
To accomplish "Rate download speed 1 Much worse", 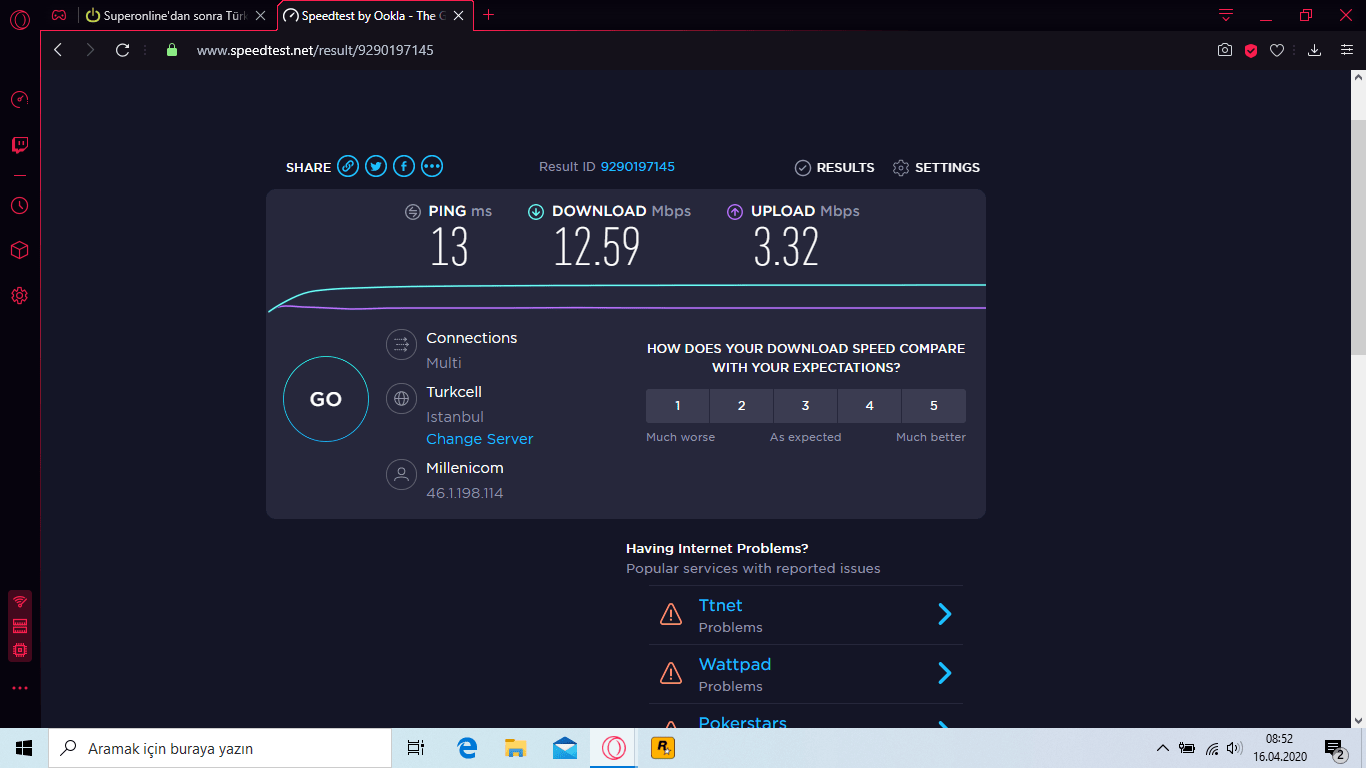I will pos(677,406).
